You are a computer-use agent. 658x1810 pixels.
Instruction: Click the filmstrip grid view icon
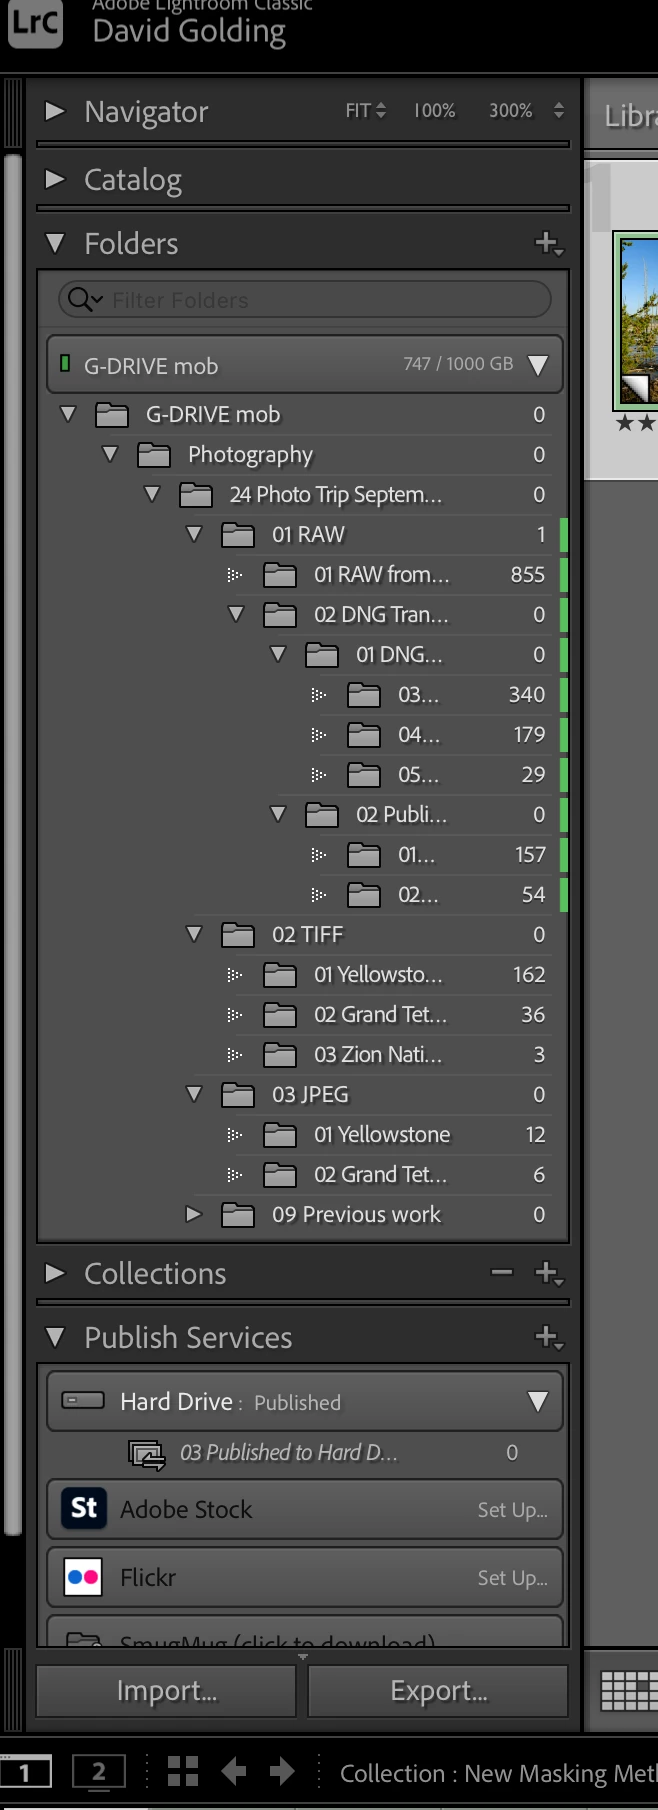point(182,1772)
